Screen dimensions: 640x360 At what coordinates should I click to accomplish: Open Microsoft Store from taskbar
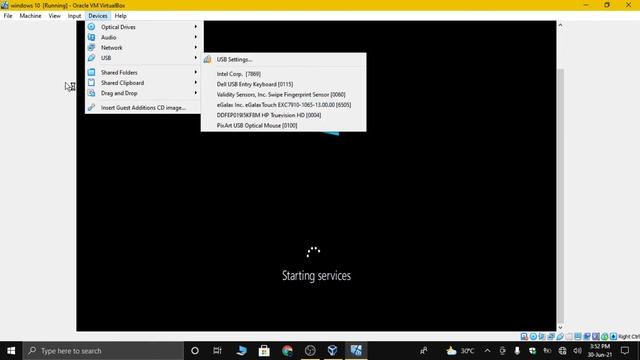pyautogui.click(x=264, y=351)
